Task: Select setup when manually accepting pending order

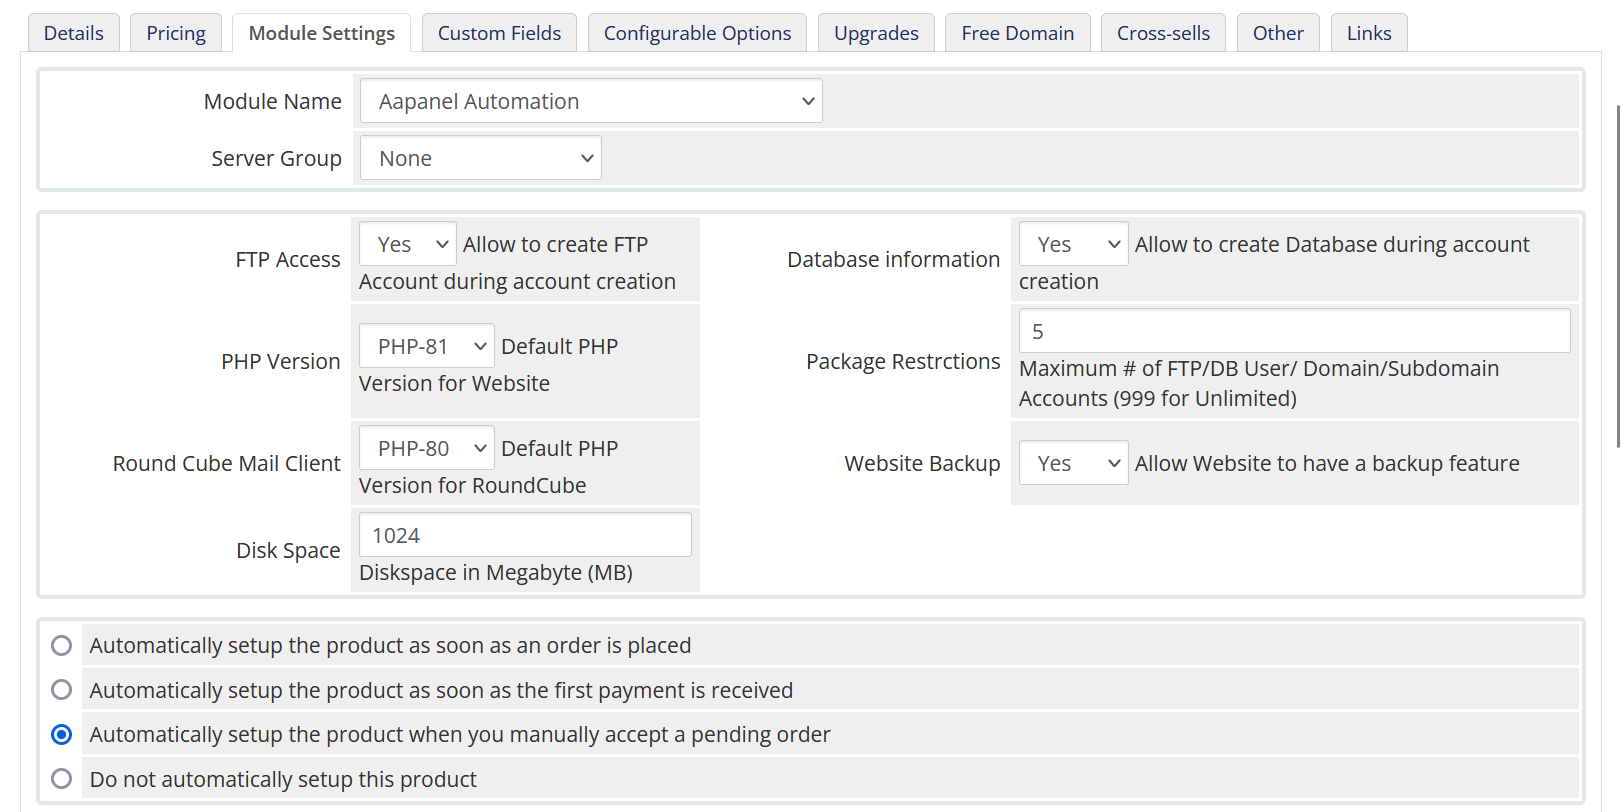Action: [x=62, y=734]
